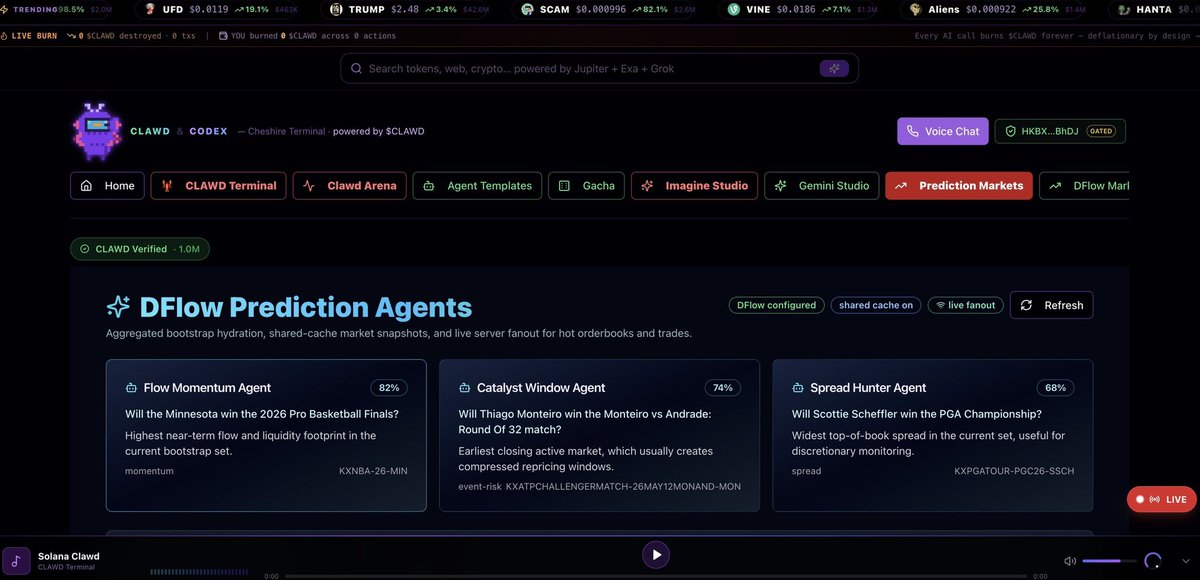1200x580 pixels.
Task: Open the Flow Momentum Agent card
Action: pyautogui.click(x=266, y=436)
